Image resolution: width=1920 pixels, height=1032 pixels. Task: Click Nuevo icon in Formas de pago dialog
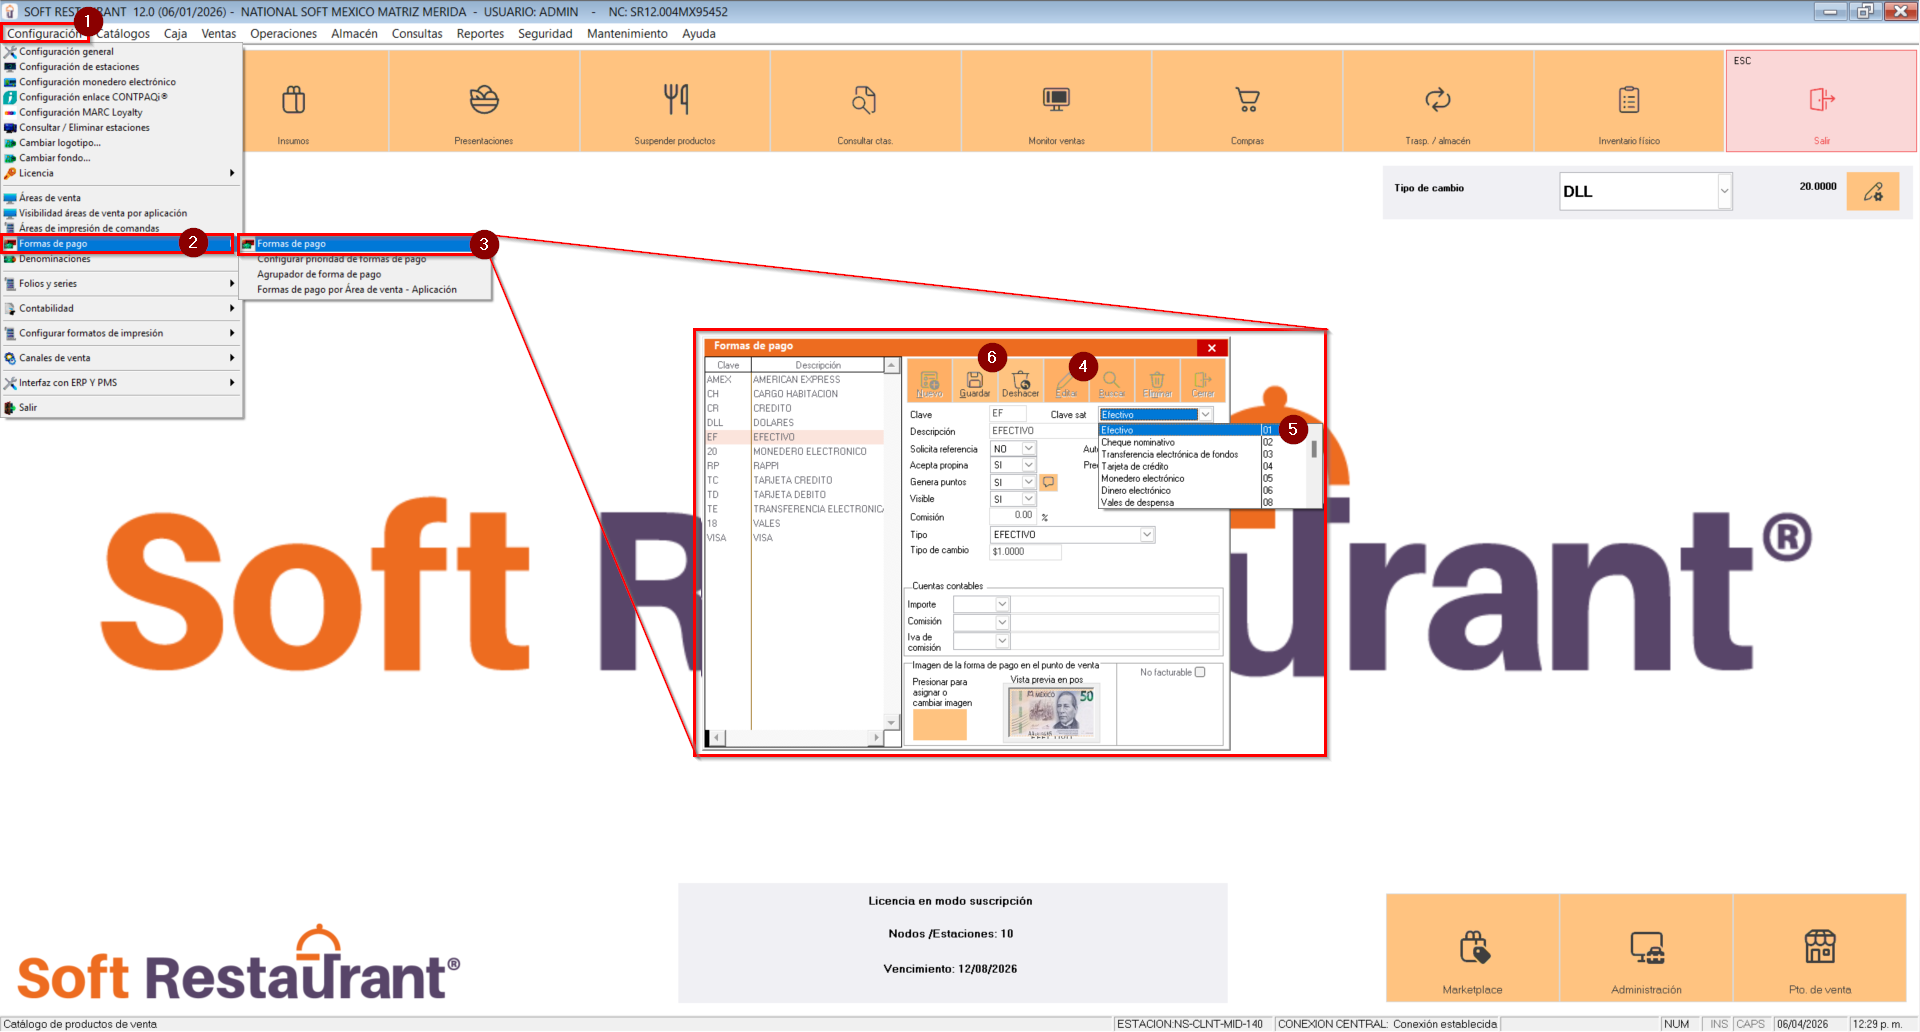point(930,382)
